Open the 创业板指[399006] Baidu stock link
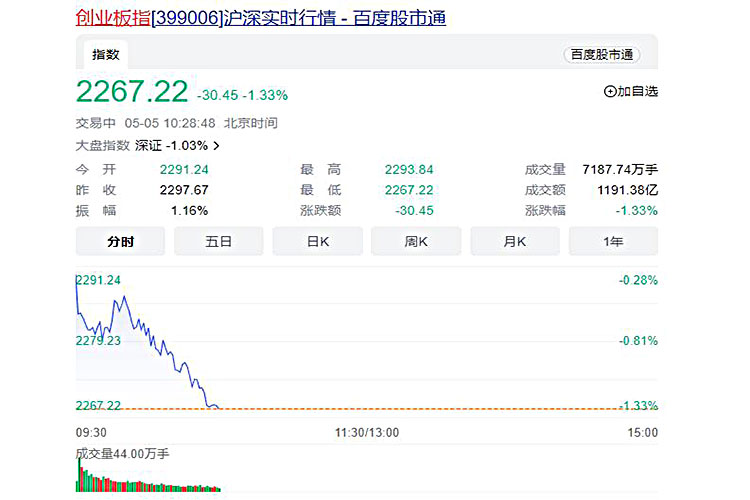 pyautogui.click(x=261, y=18)
